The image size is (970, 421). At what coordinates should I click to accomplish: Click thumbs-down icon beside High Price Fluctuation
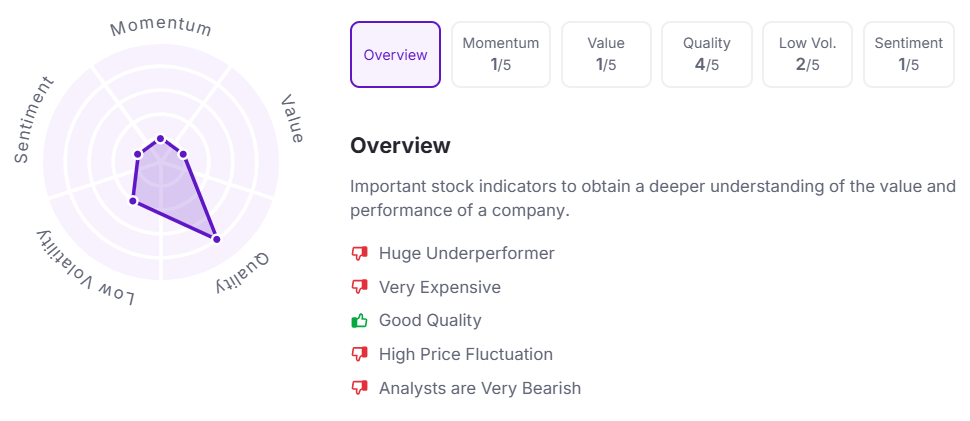click(360, 354)
